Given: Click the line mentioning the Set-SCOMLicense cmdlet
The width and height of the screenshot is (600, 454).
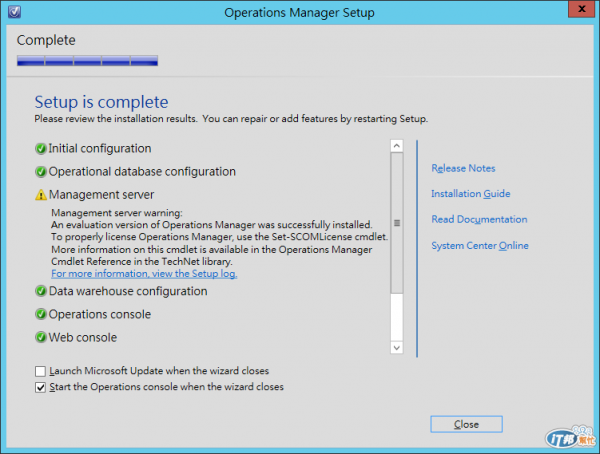Looking at the screenshot, I should [x=220, y=237].
